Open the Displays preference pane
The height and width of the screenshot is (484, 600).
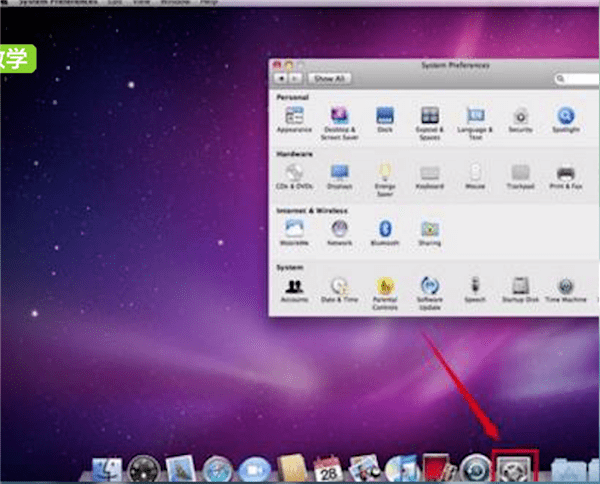(339, 176)
